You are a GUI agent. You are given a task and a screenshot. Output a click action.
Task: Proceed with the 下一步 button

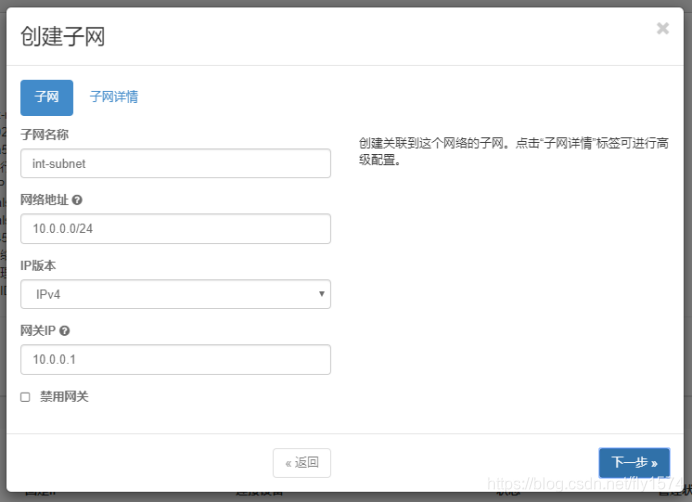[x=634, y=463]
